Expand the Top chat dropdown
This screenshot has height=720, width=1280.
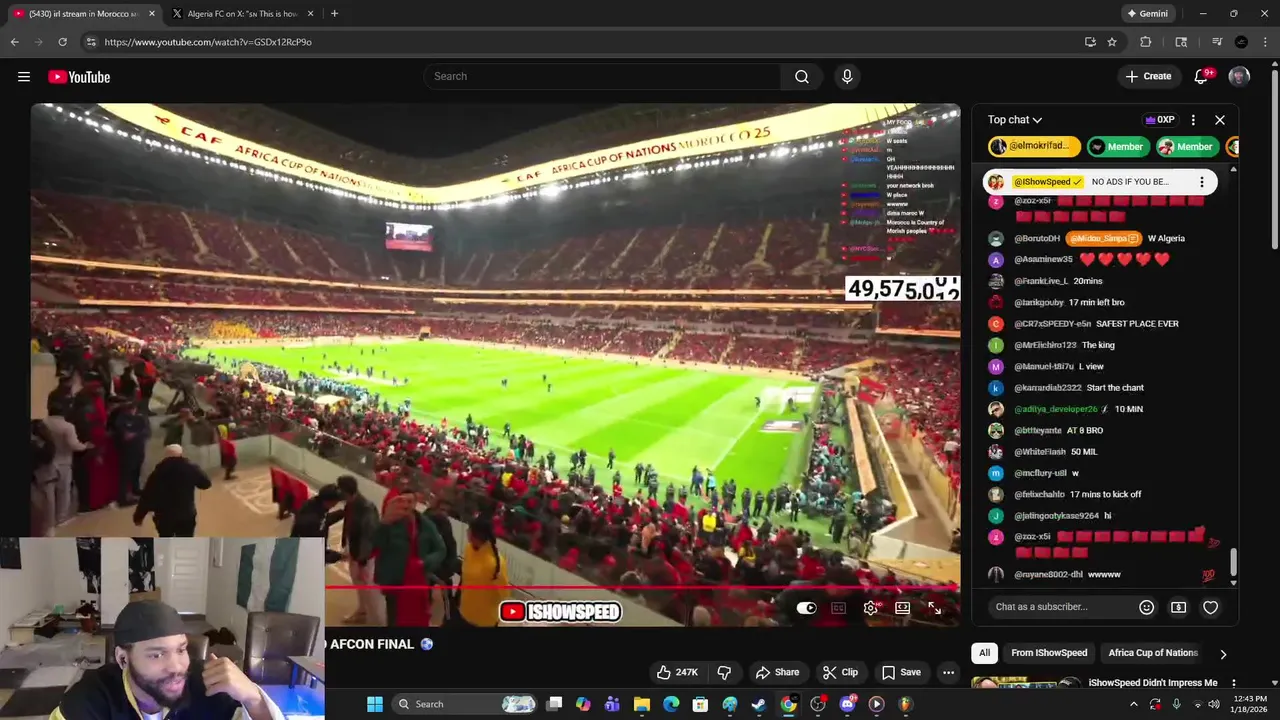pos(1015,120)
